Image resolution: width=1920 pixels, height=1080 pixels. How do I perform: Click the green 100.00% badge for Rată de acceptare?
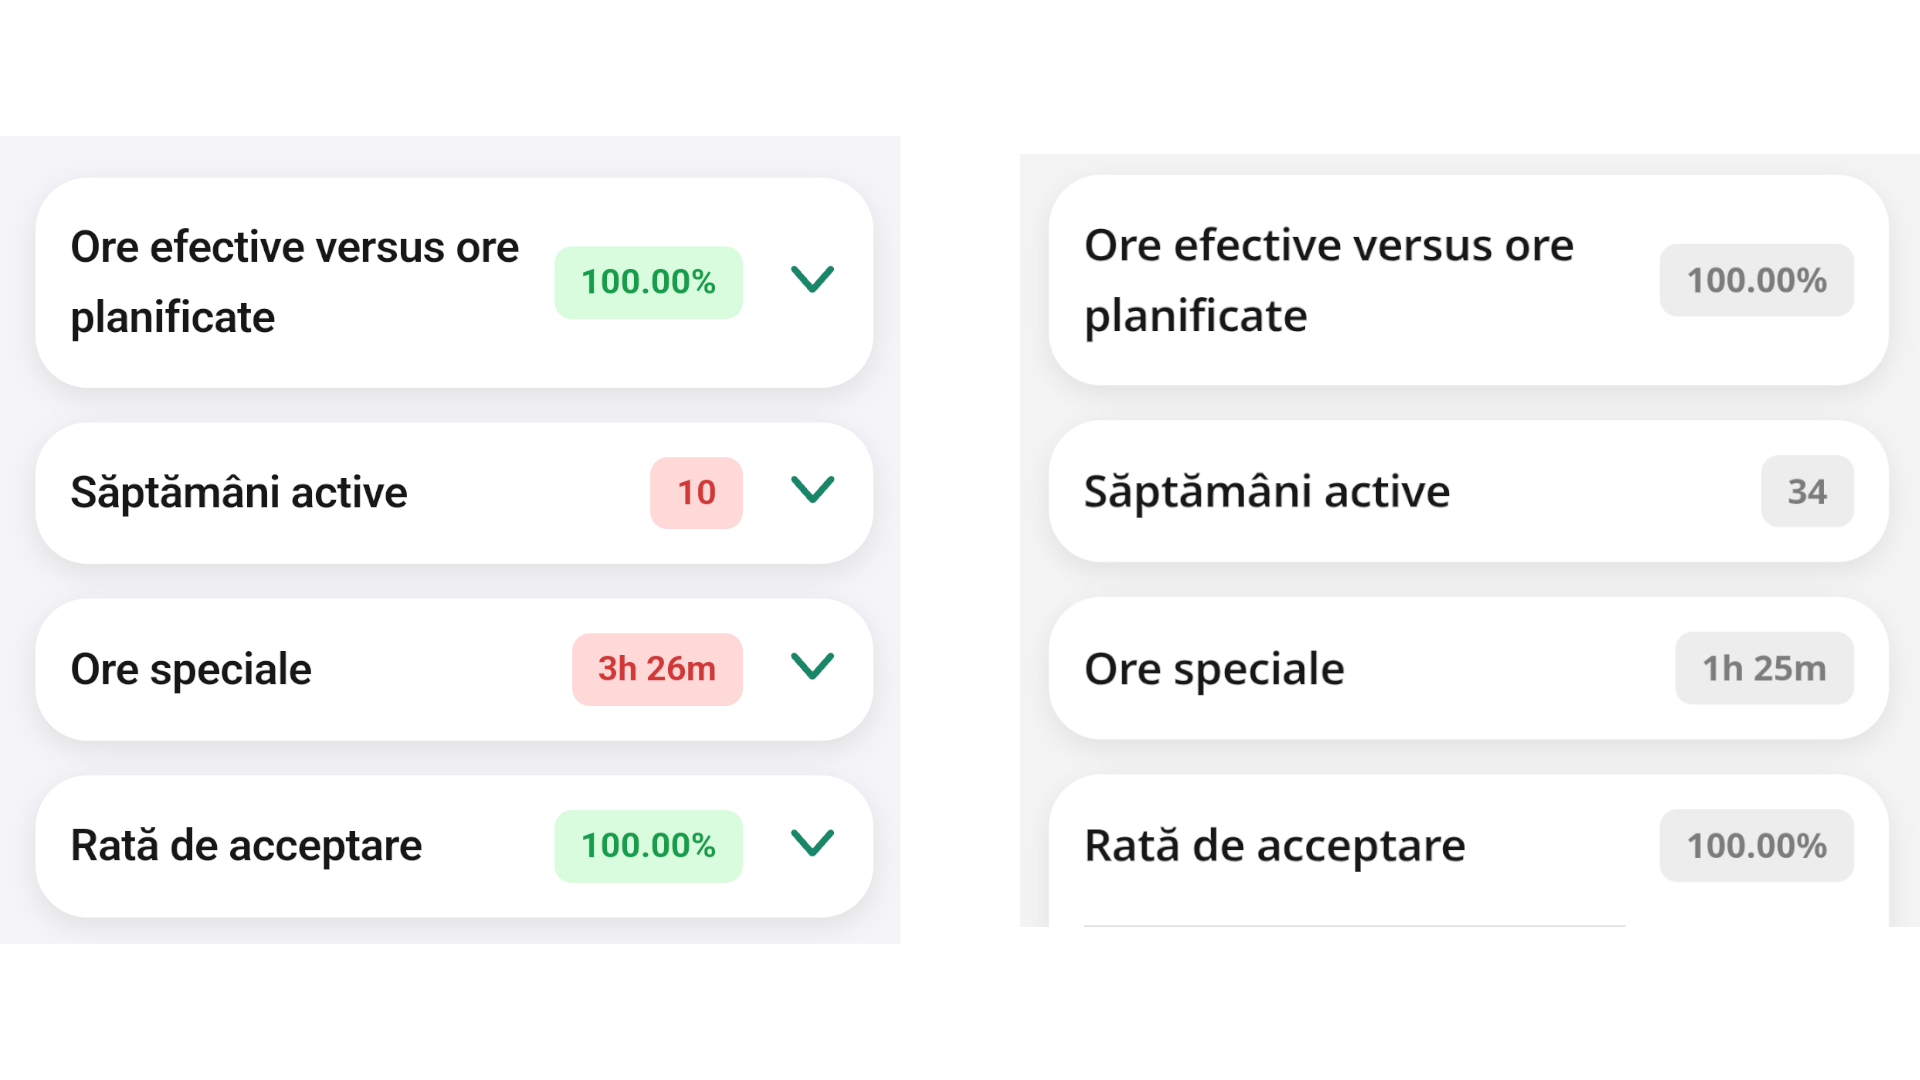pyautogui.click(x=648, y=846)
